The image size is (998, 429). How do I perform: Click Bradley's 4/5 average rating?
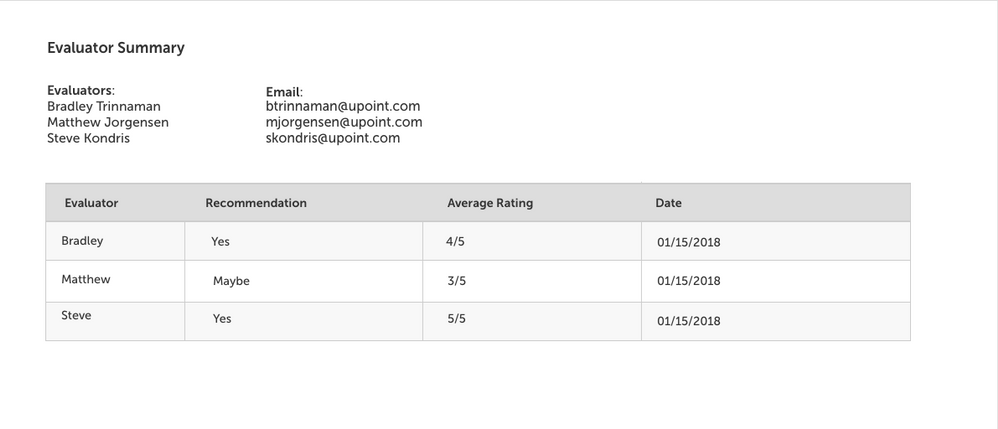[456, 242]
